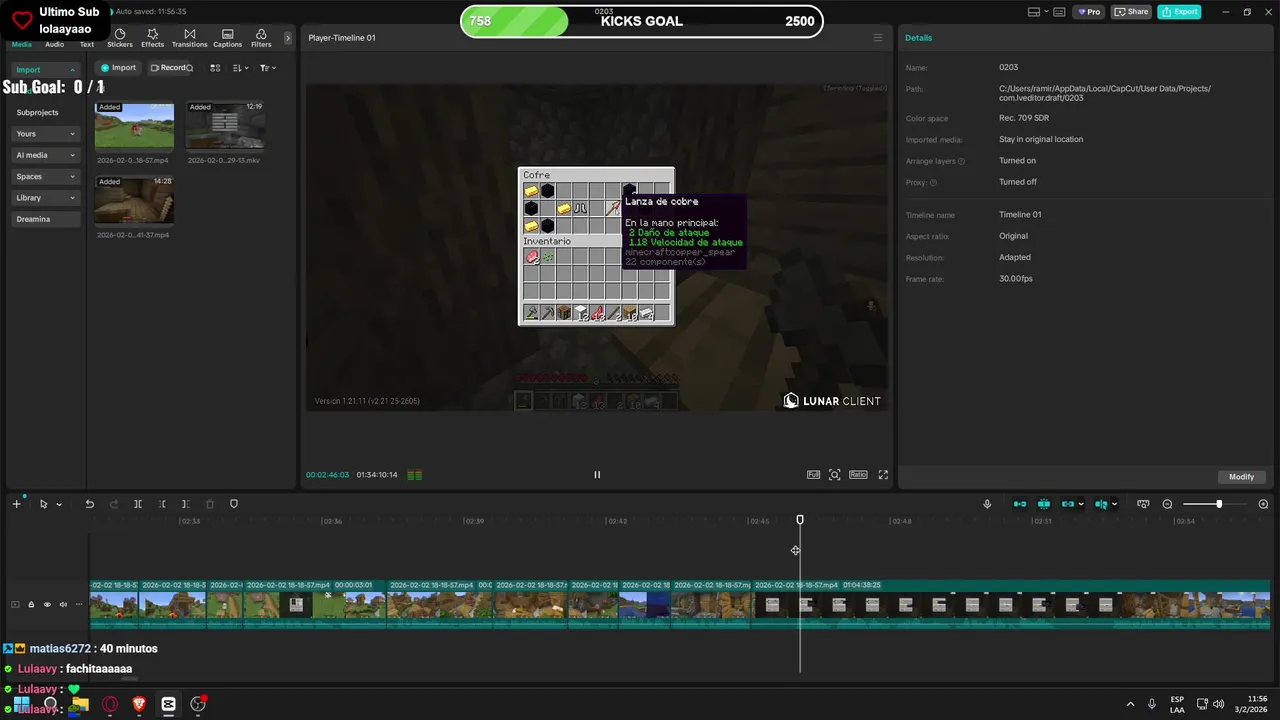Fit timeline to window icon

tap(1143, 504)
